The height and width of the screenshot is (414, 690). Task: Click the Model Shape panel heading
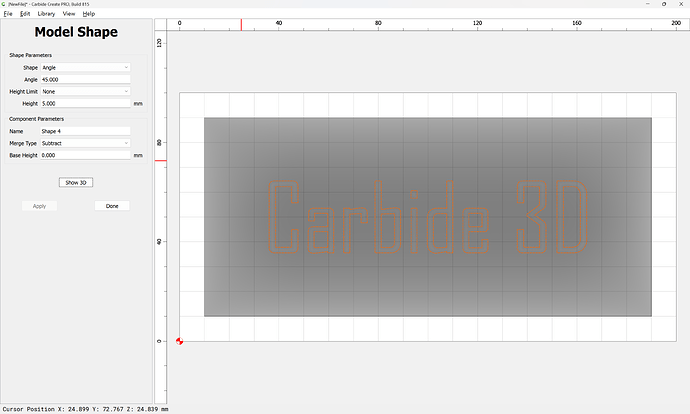(76, 32)
